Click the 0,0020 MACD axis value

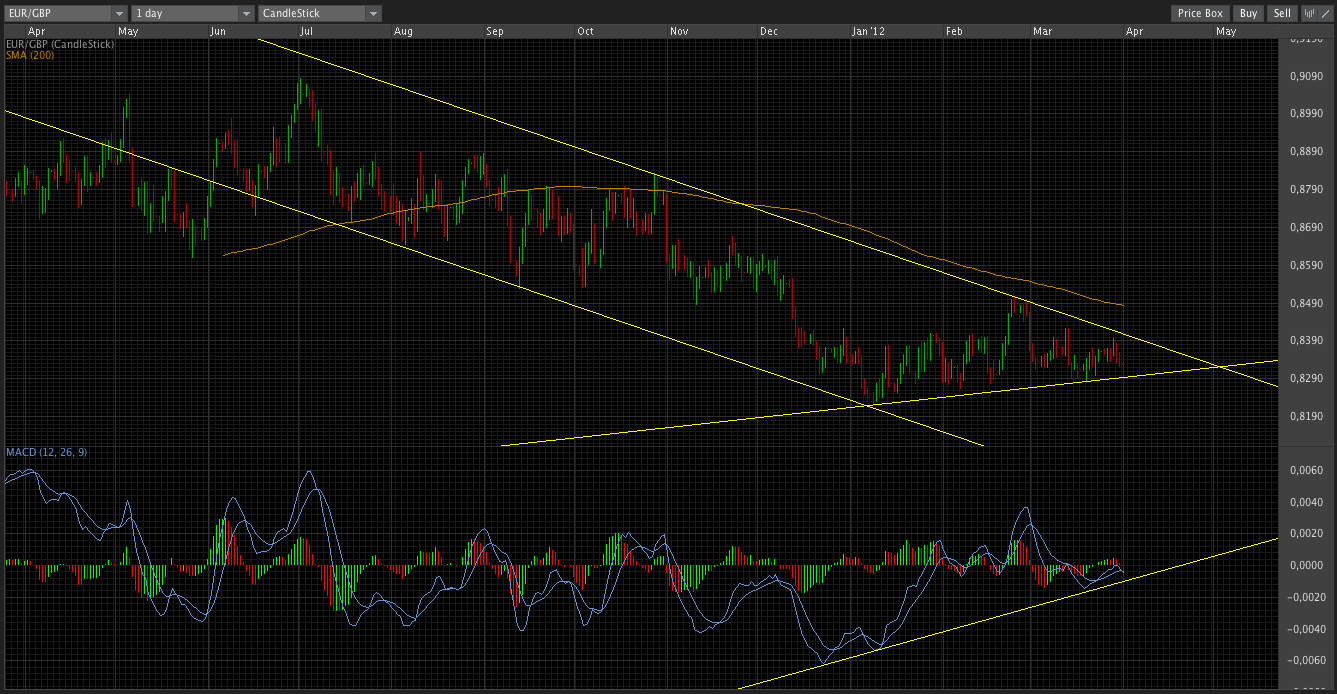tap(1304, 534)
